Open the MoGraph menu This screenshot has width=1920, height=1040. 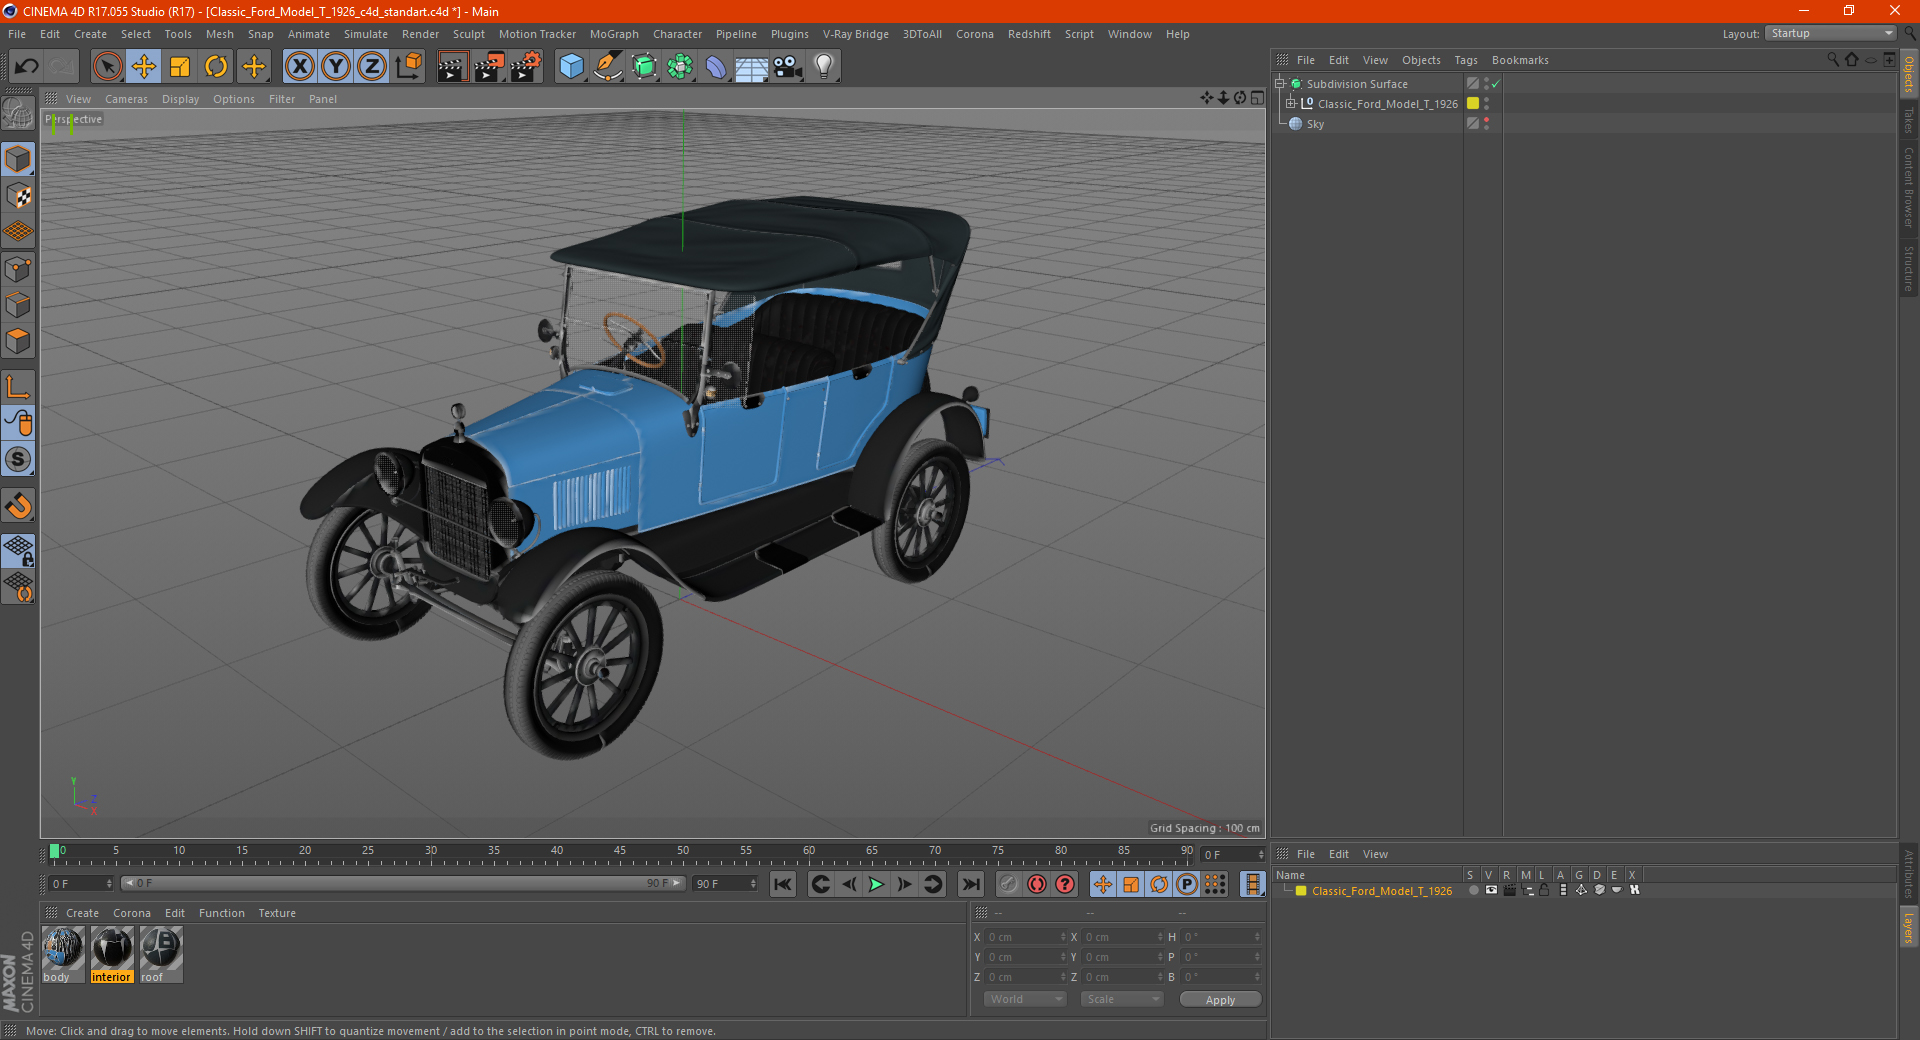point(614,34)
